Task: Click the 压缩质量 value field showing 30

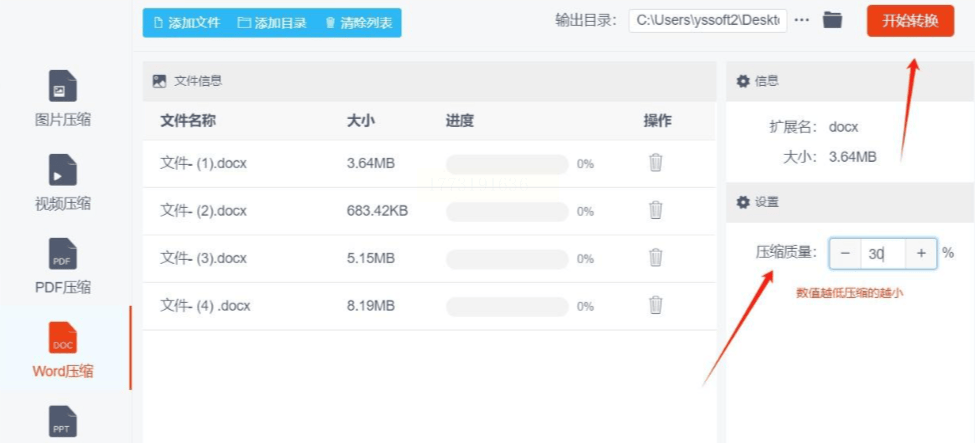Action: (x=881, y=254)
